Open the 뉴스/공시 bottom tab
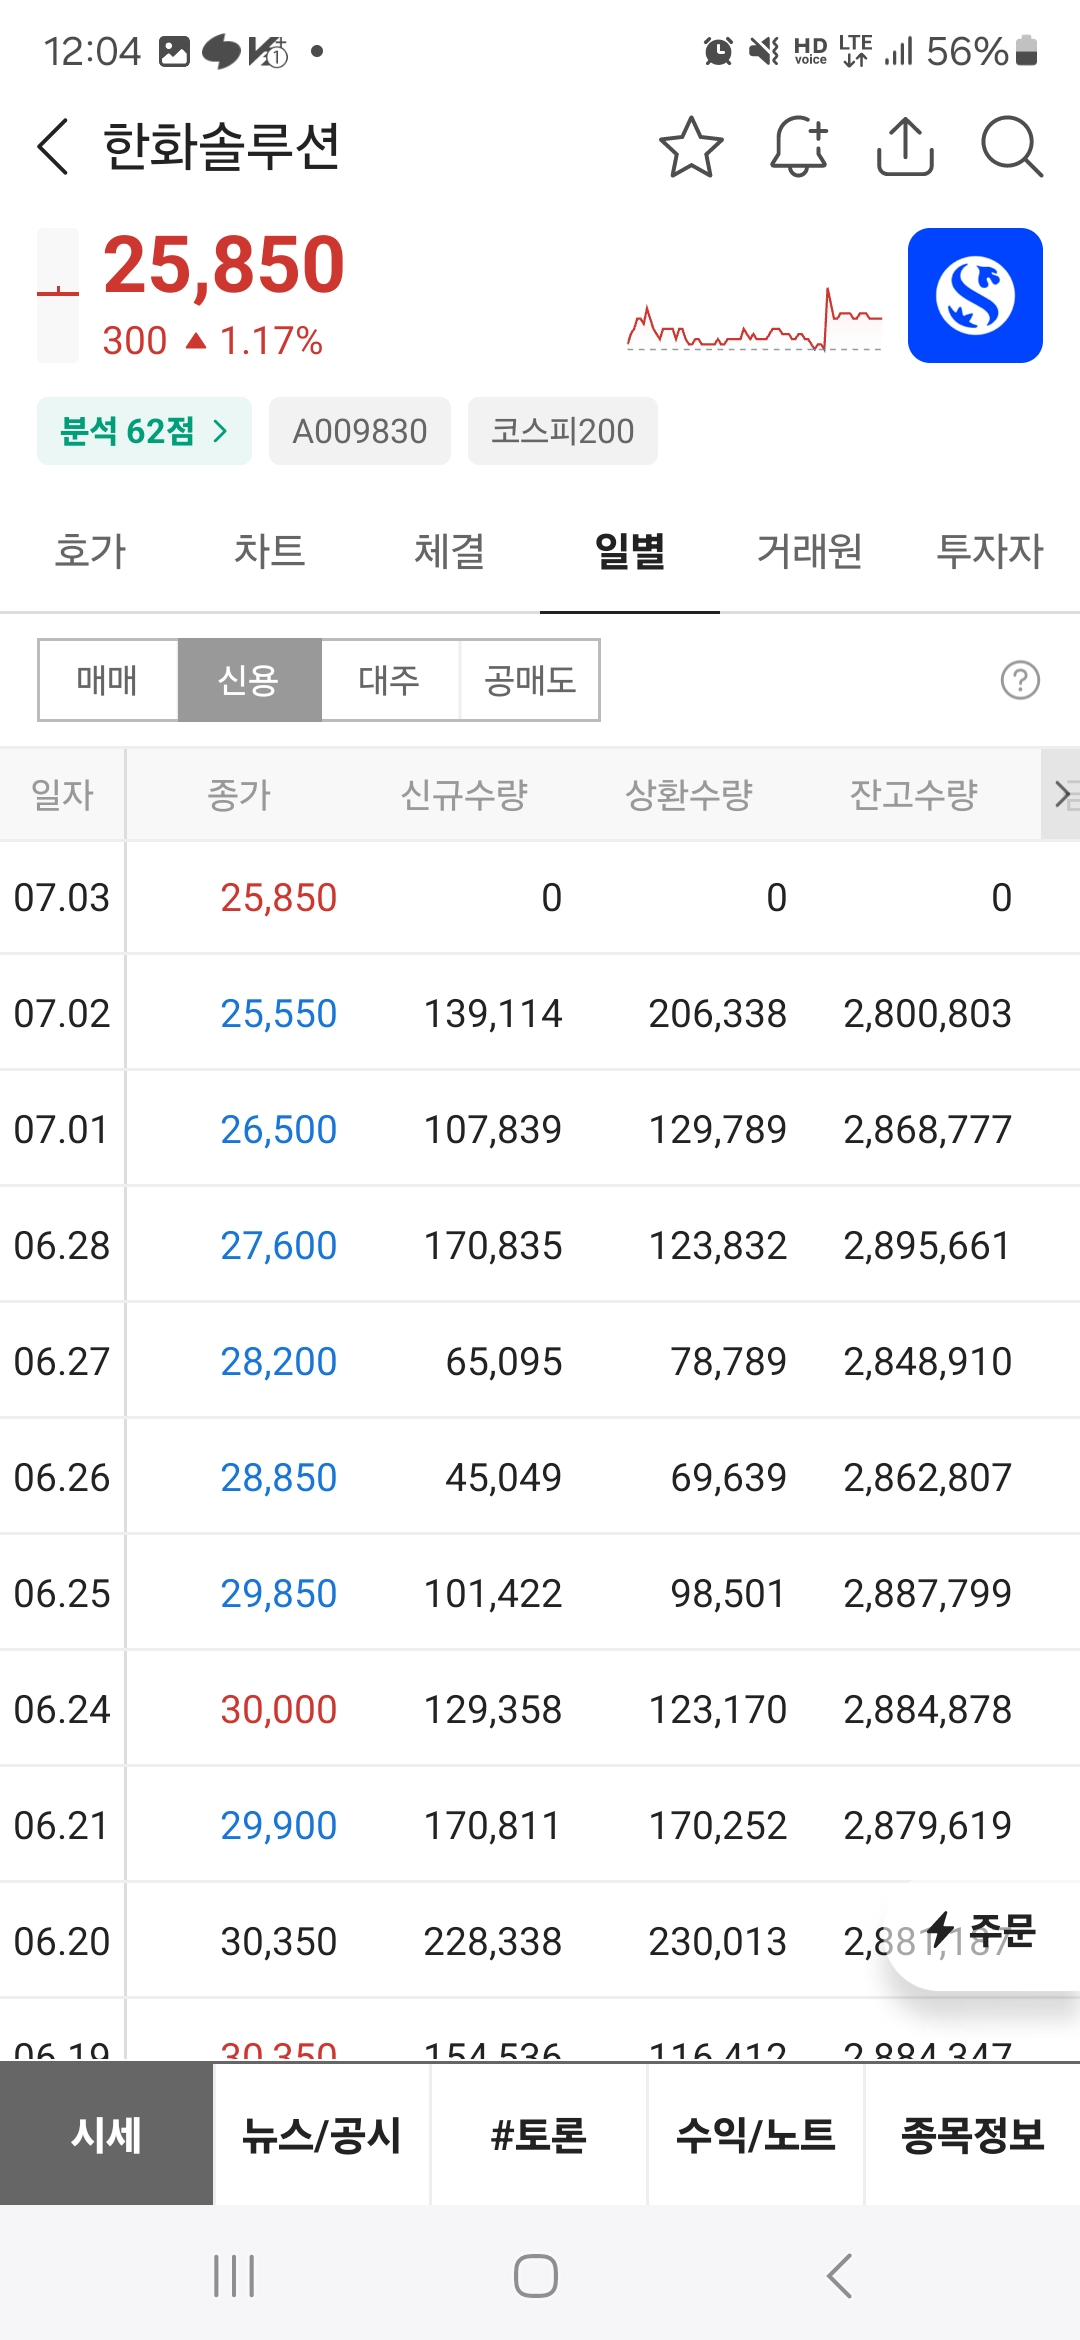This screenshot has height=2340, width=1080. click(322, 2135)
